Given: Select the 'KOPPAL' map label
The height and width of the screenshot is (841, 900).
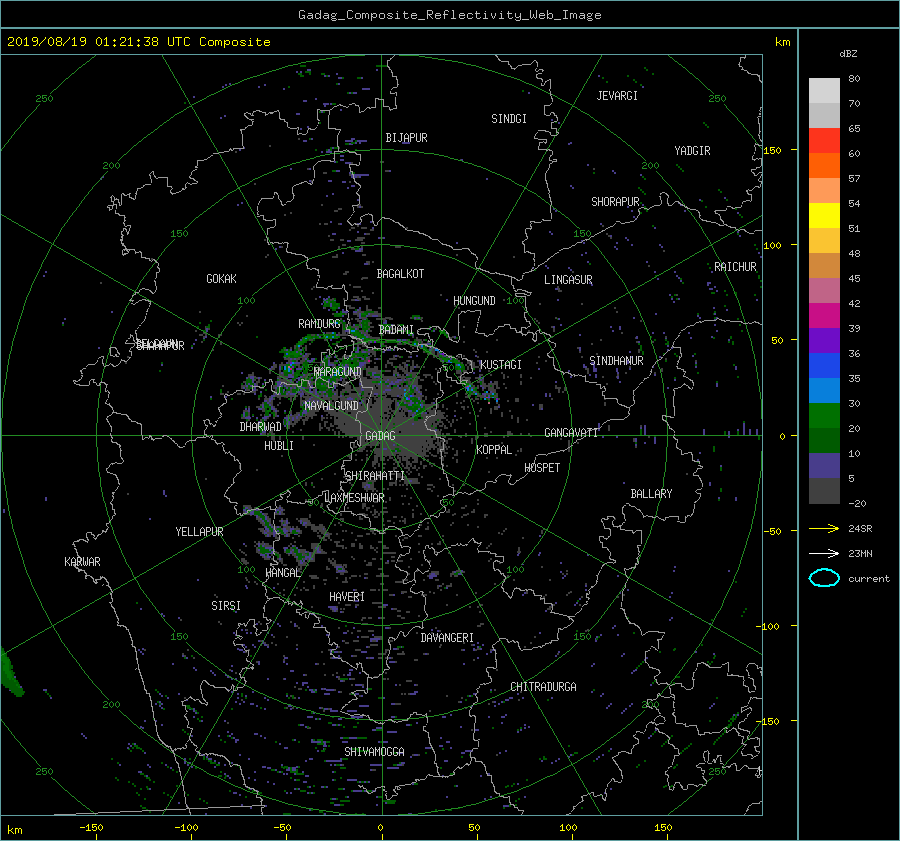Looking at the screenshot, I should [494, 450].
